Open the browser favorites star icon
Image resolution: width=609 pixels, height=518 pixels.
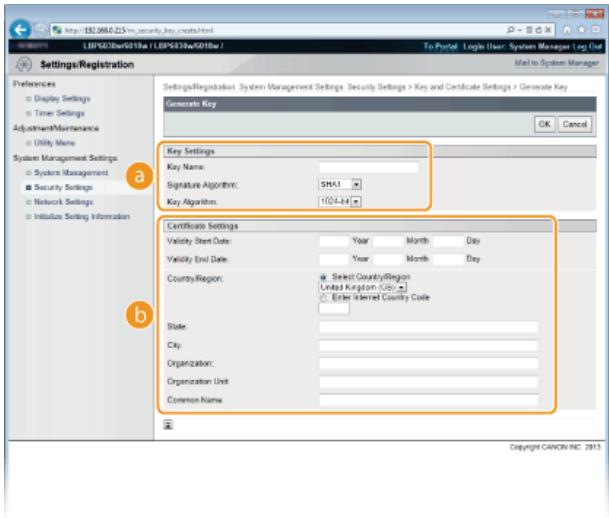[581, 30]
